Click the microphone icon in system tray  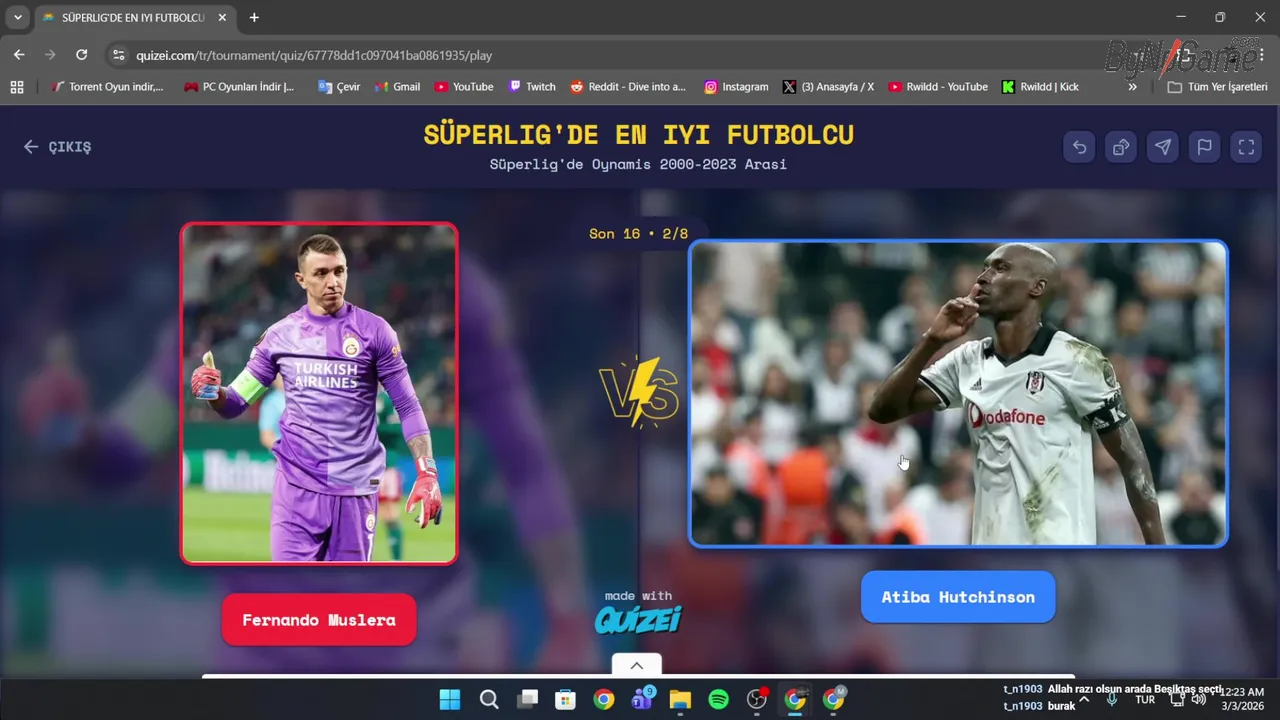click(x=1111, y=699)
